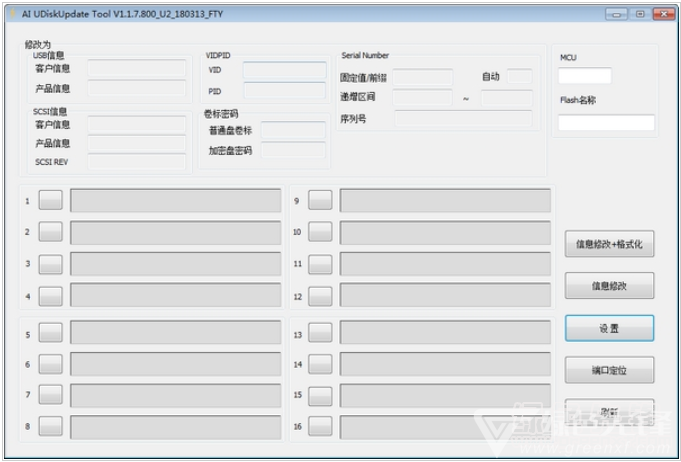Click the port 10 small button
This screenshot has height=462, width=681.
coord(320,232)
